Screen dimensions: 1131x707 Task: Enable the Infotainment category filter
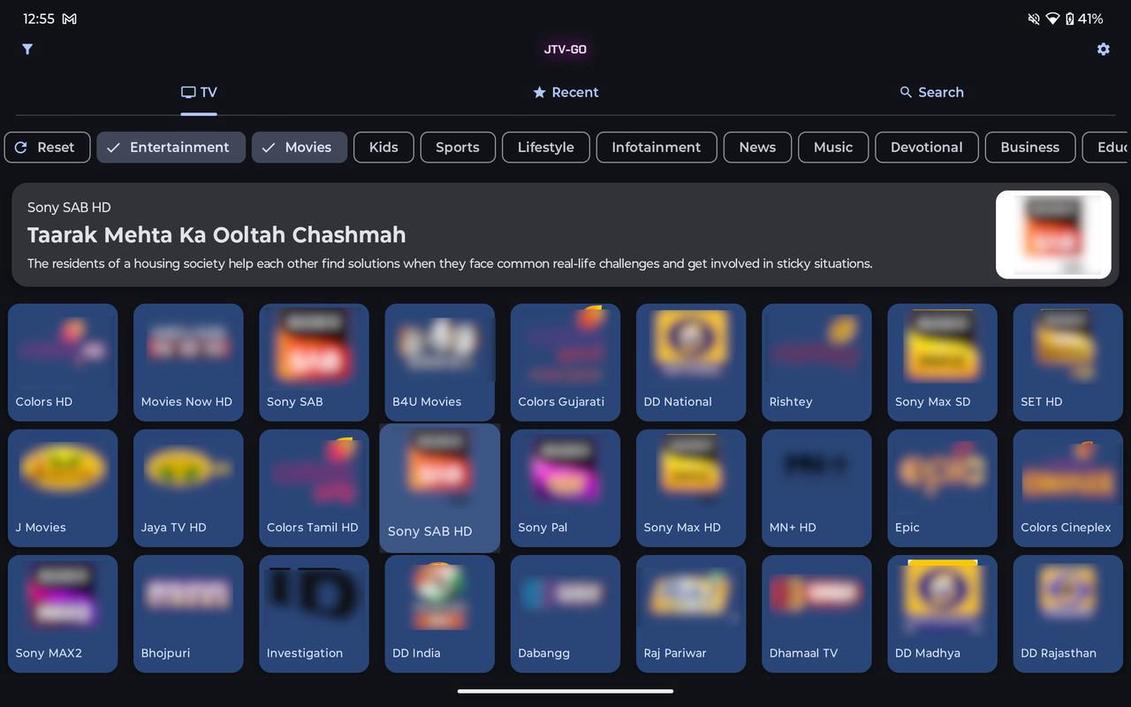(656, 147)
